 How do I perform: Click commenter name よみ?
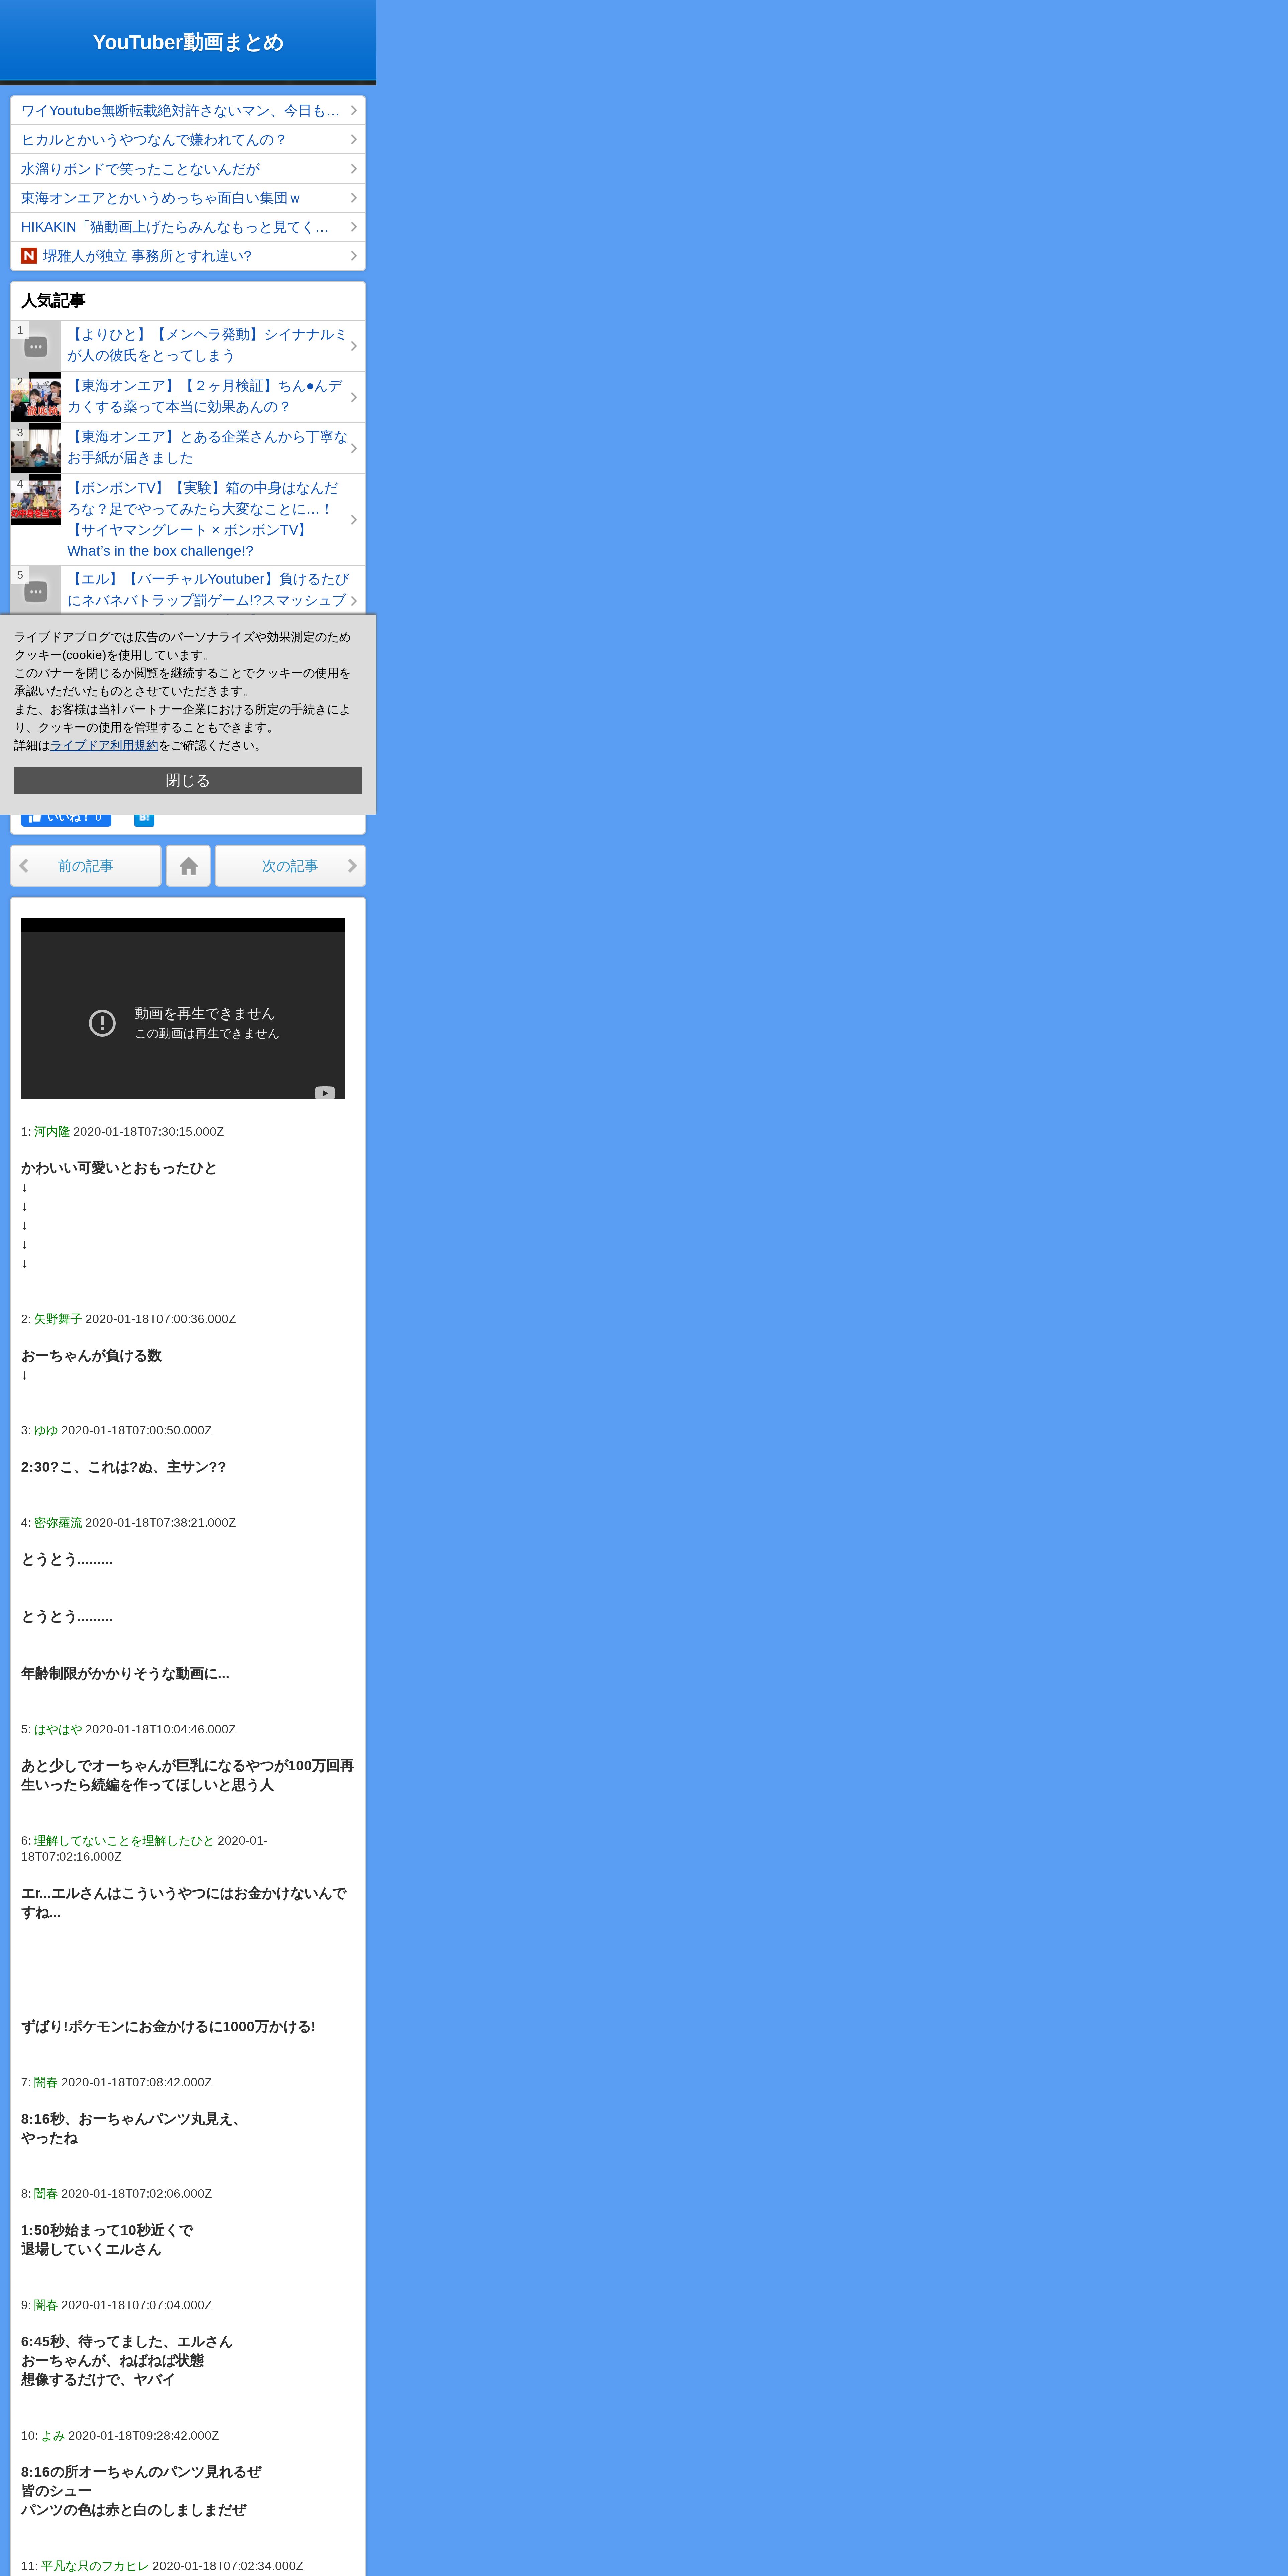[53, 2435]
